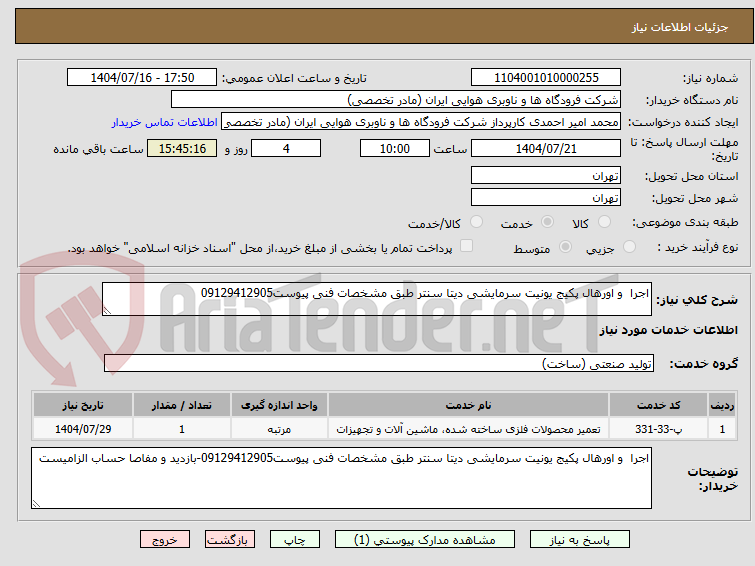Click the request creator field محمد امیر احمدی

coord(421,122)
